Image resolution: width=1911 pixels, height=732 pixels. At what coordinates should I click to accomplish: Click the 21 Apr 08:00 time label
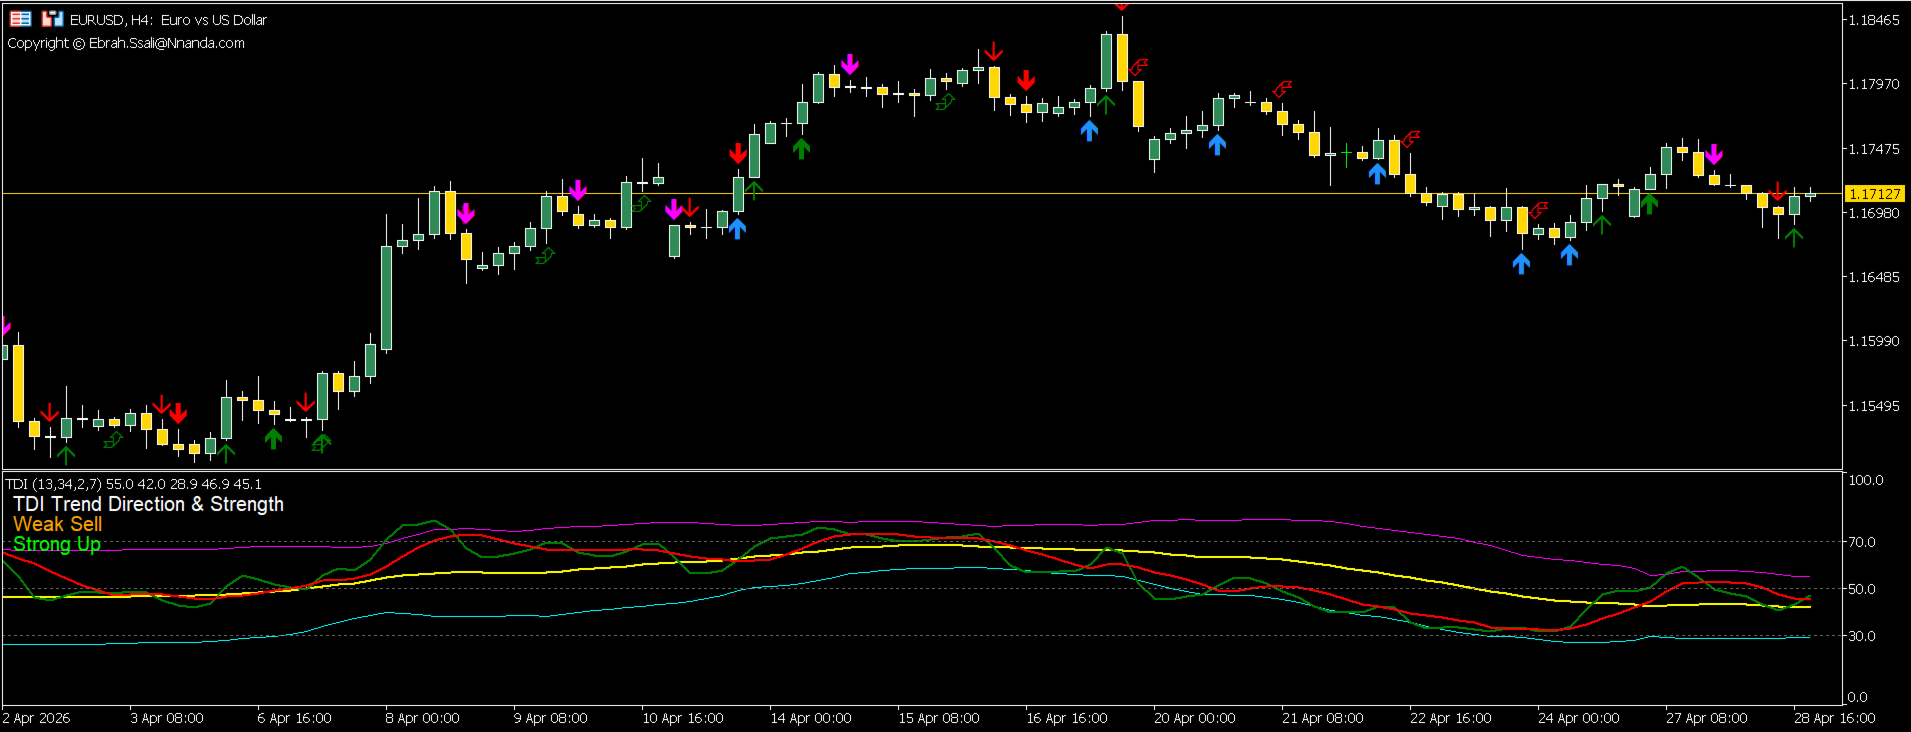coord(1322,718)
